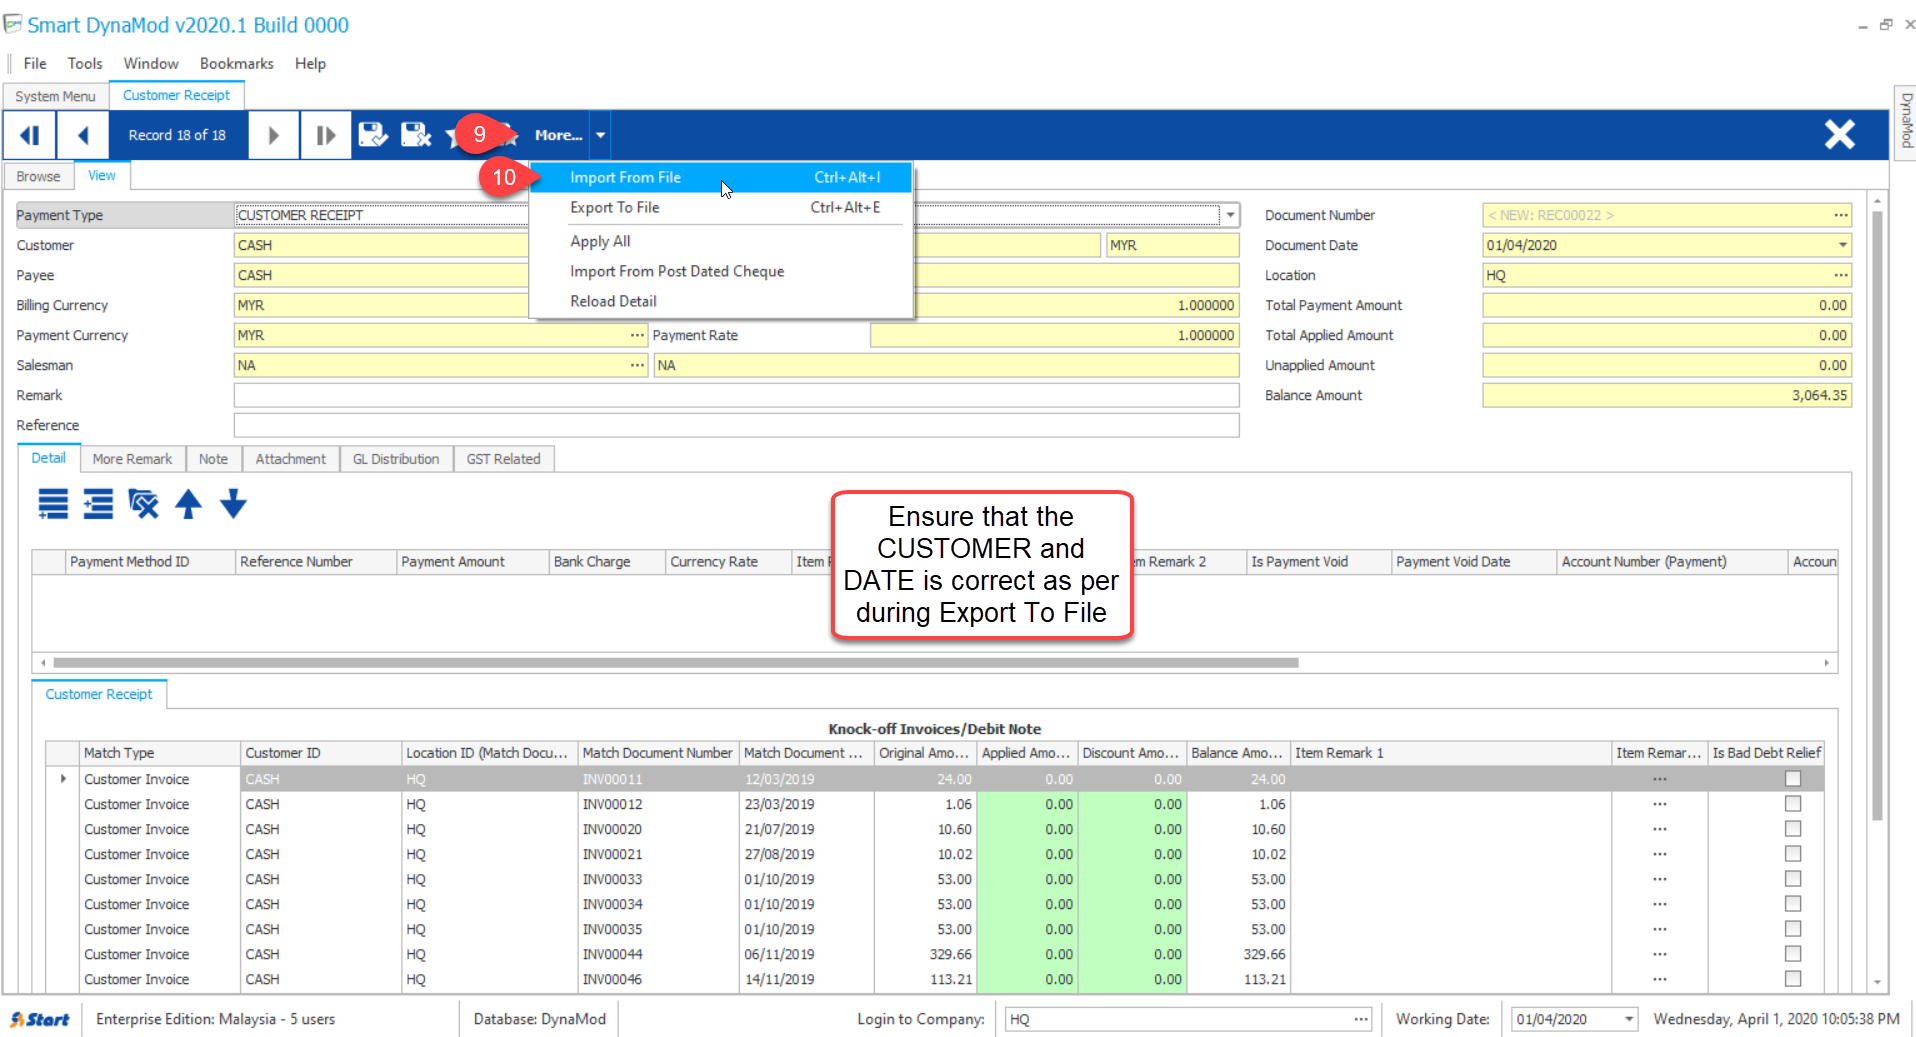Screen dimensions: 1916x1037
Task: Switch to the System Menu tab
Action: [x=55, y=96]
